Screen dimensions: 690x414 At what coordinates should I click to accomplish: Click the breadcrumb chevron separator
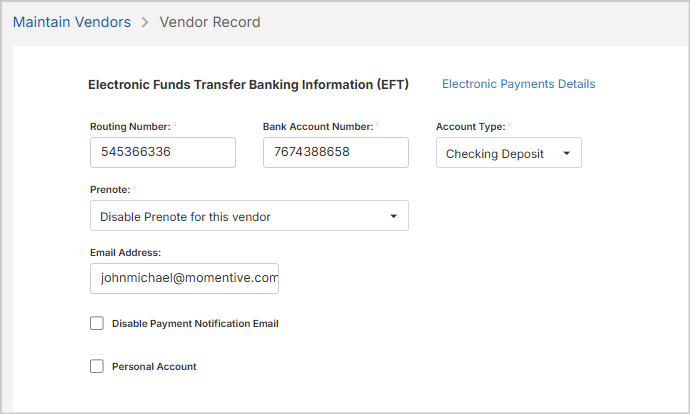click(x=145, y=22)
